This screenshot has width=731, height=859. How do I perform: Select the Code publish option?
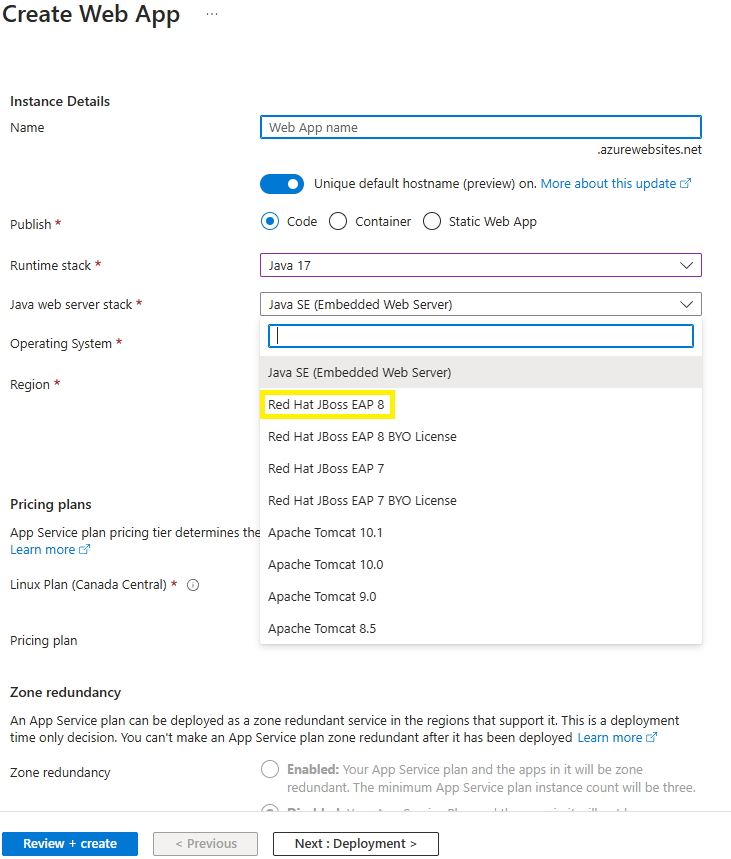[x=270, y=222]
